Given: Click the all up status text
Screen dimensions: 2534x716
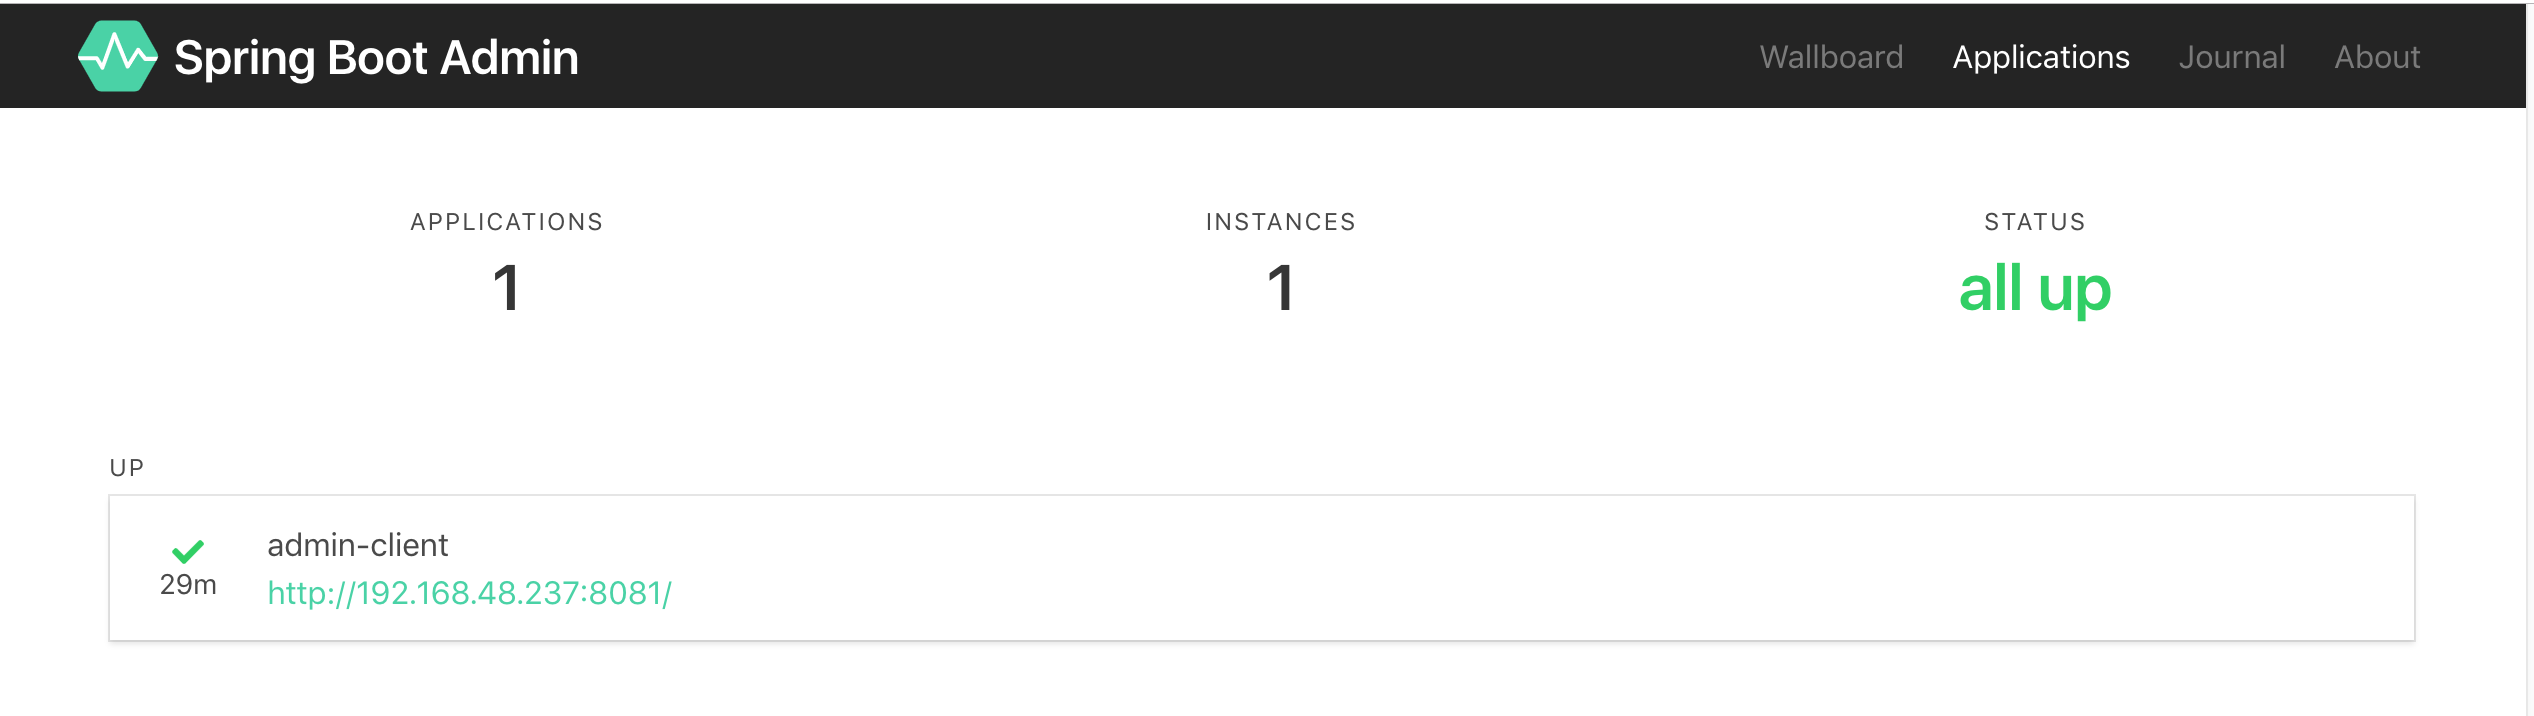Looking at the screenshot, I should 2035,289.
